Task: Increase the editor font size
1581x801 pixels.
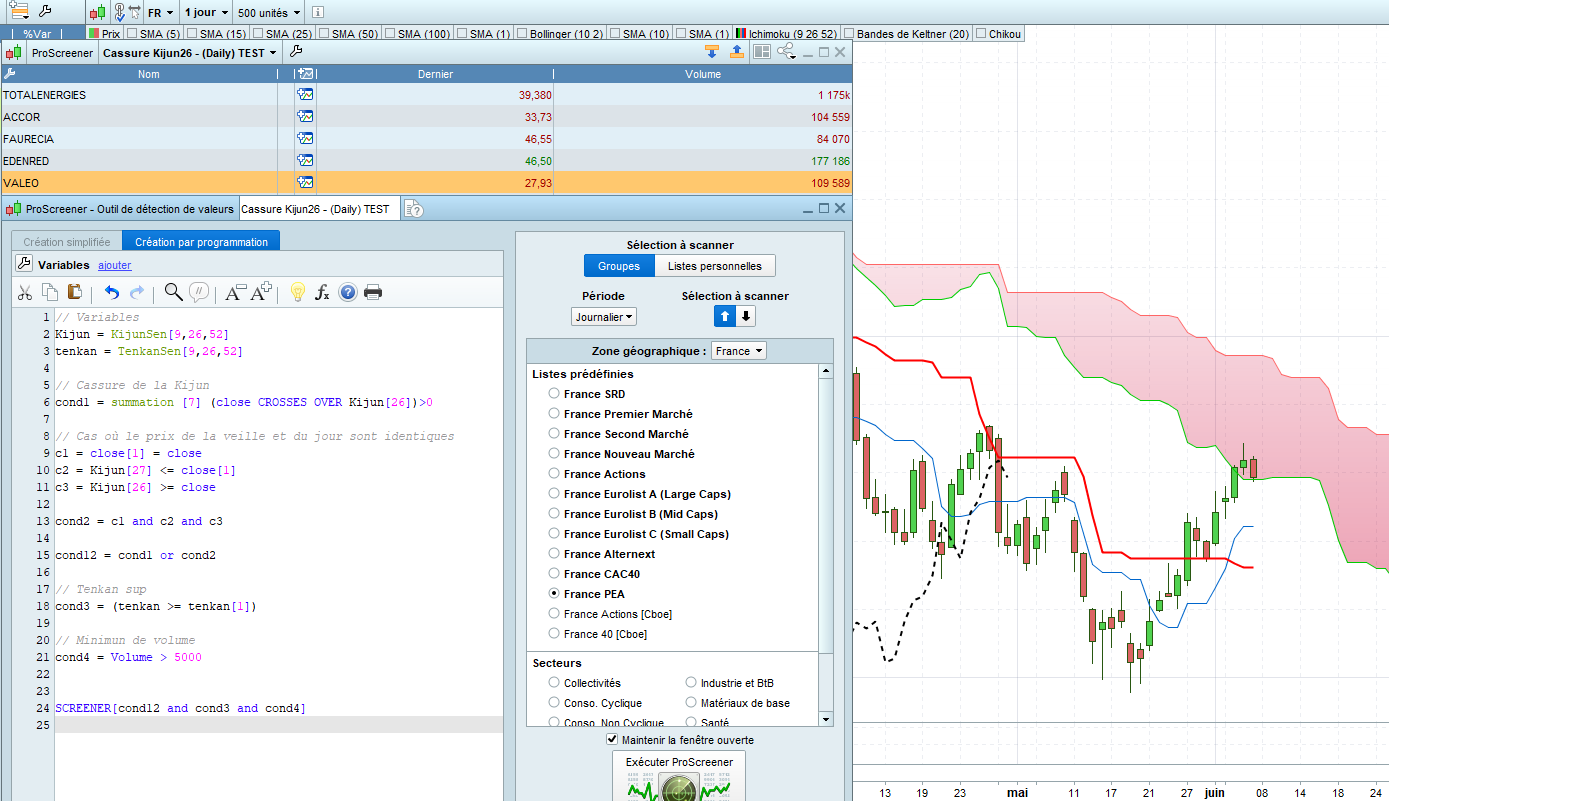Action: coord(261,292)
